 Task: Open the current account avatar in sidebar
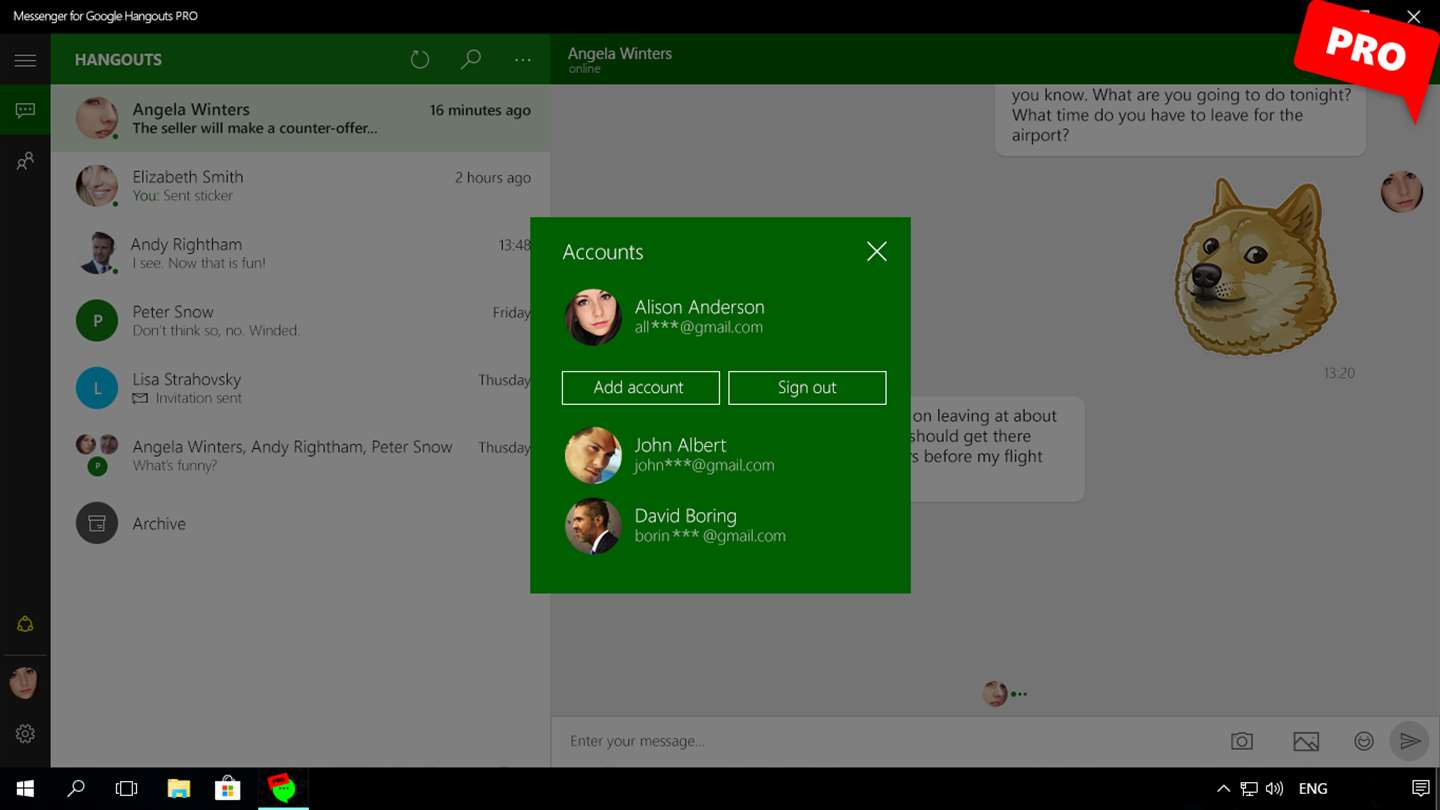coord(24,683)
